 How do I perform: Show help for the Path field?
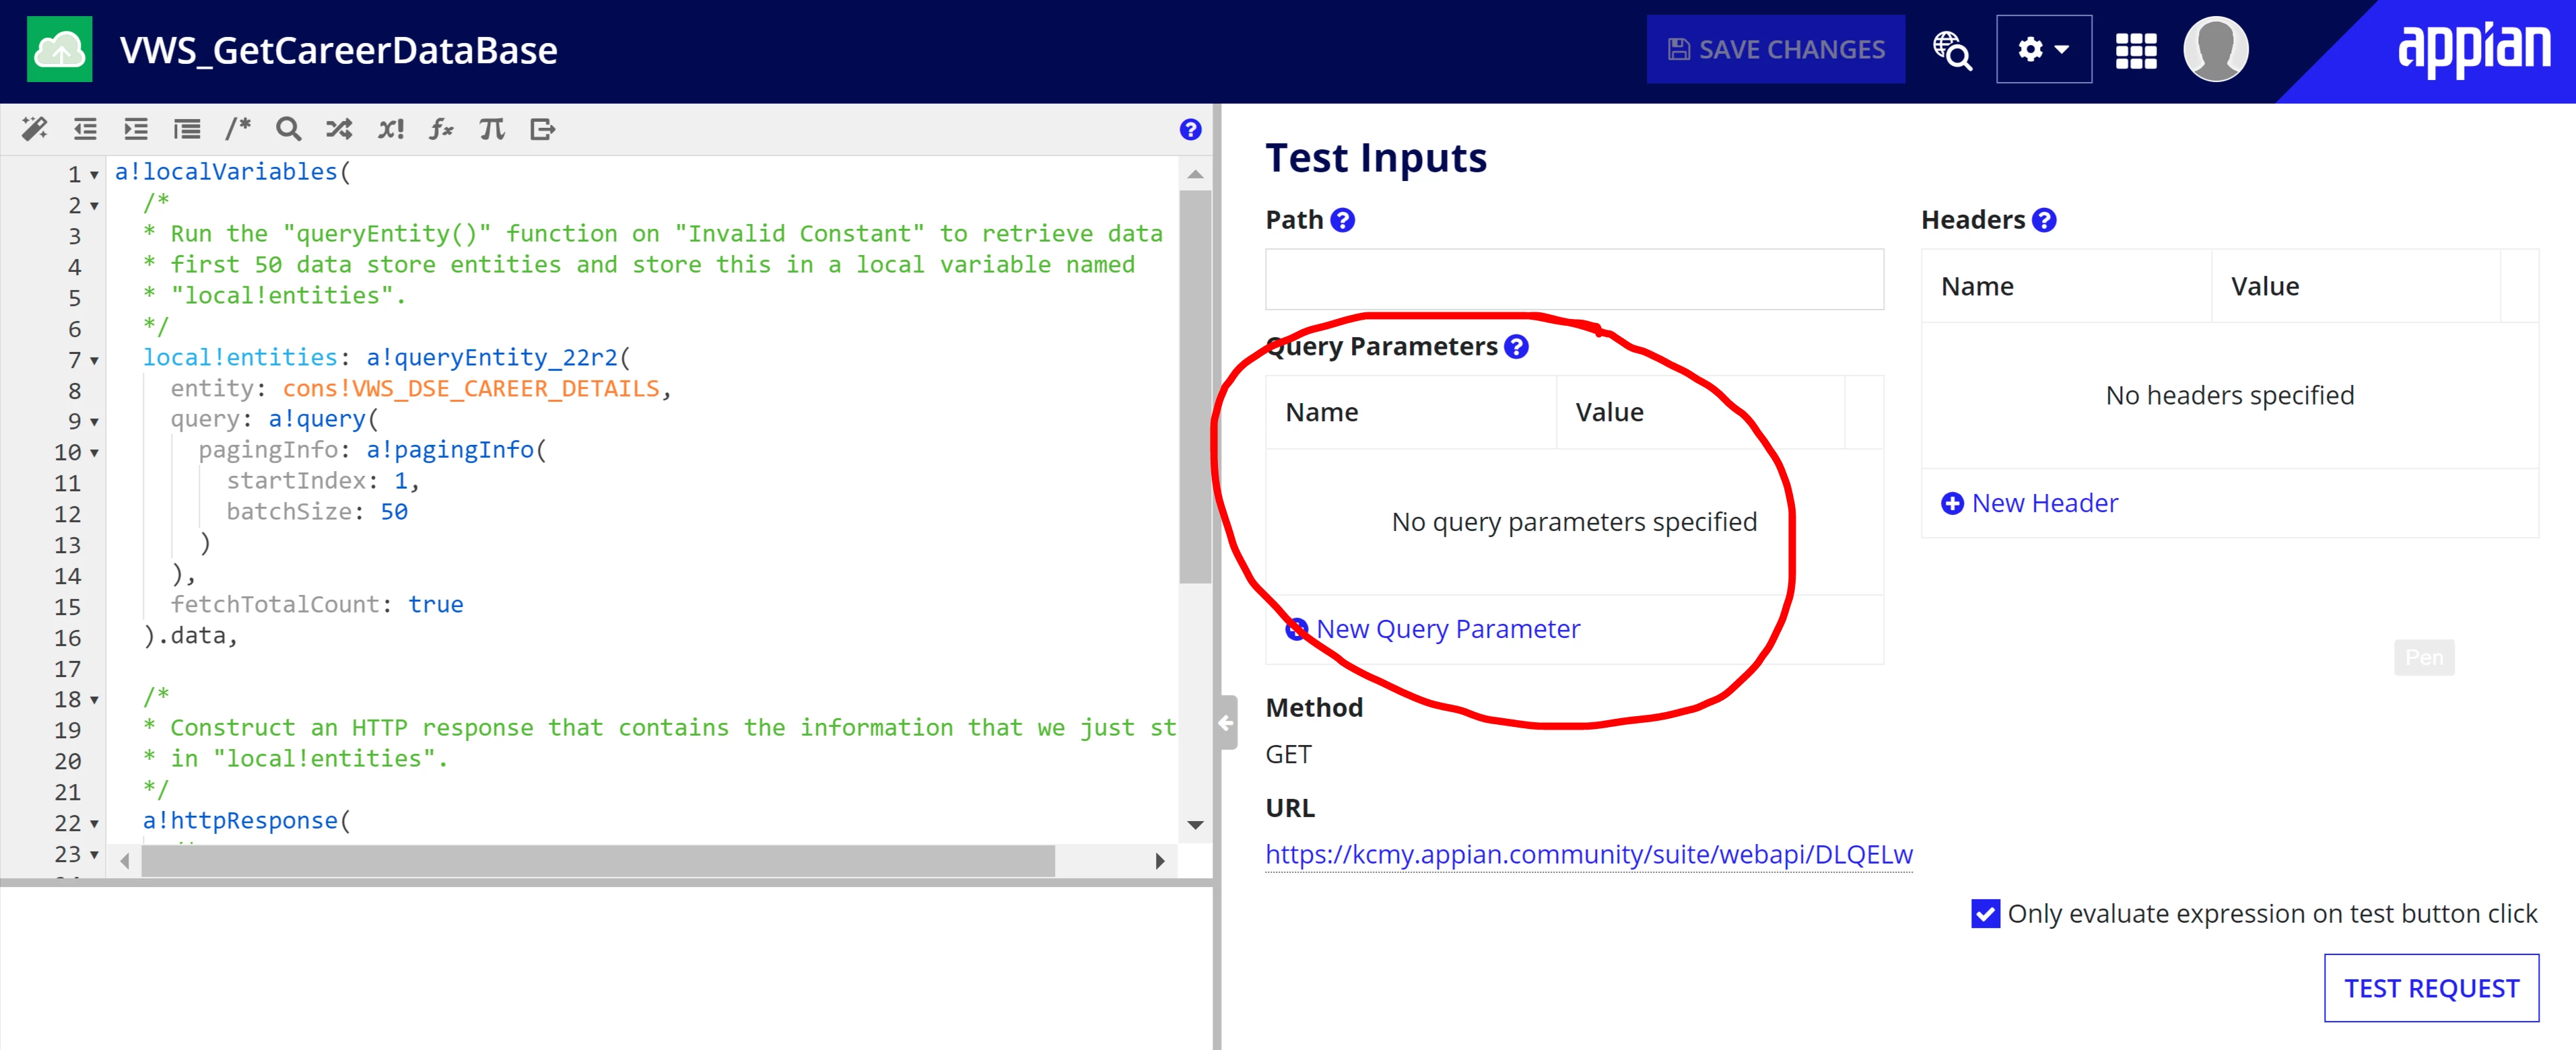coord(1343,220)
